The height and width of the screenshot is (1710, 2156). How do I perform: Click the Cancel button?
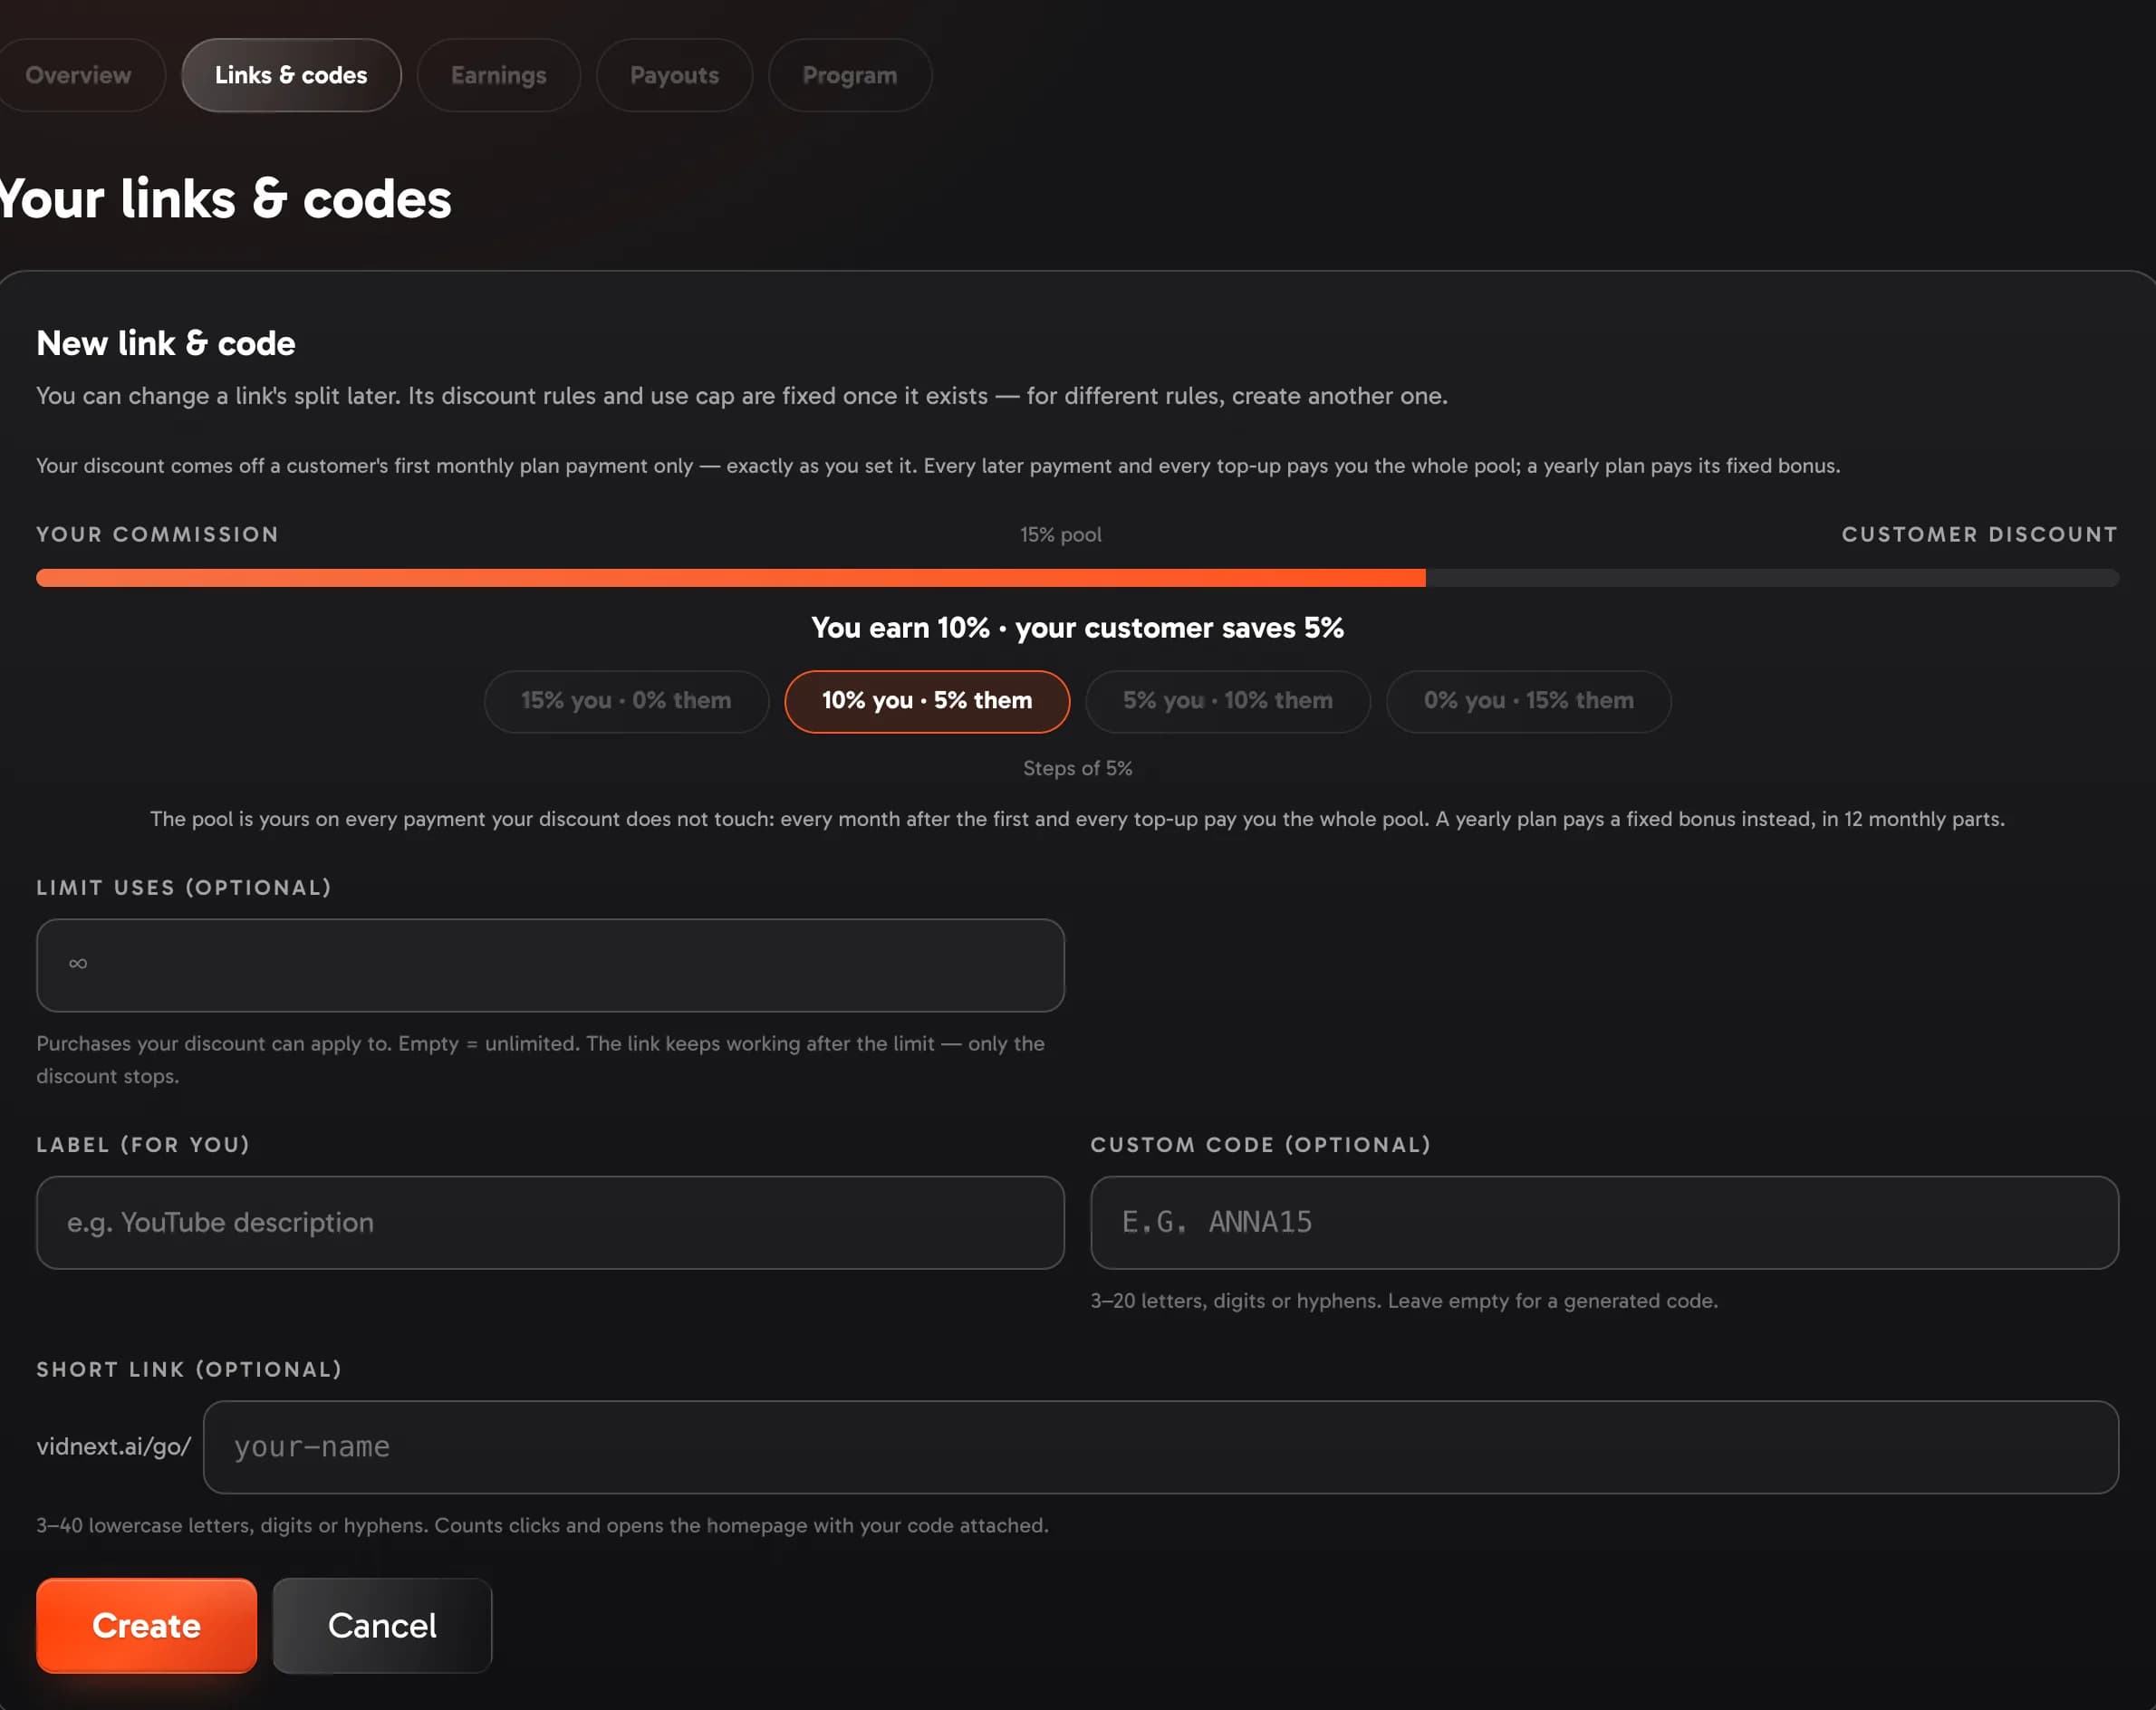[382, 1625]
